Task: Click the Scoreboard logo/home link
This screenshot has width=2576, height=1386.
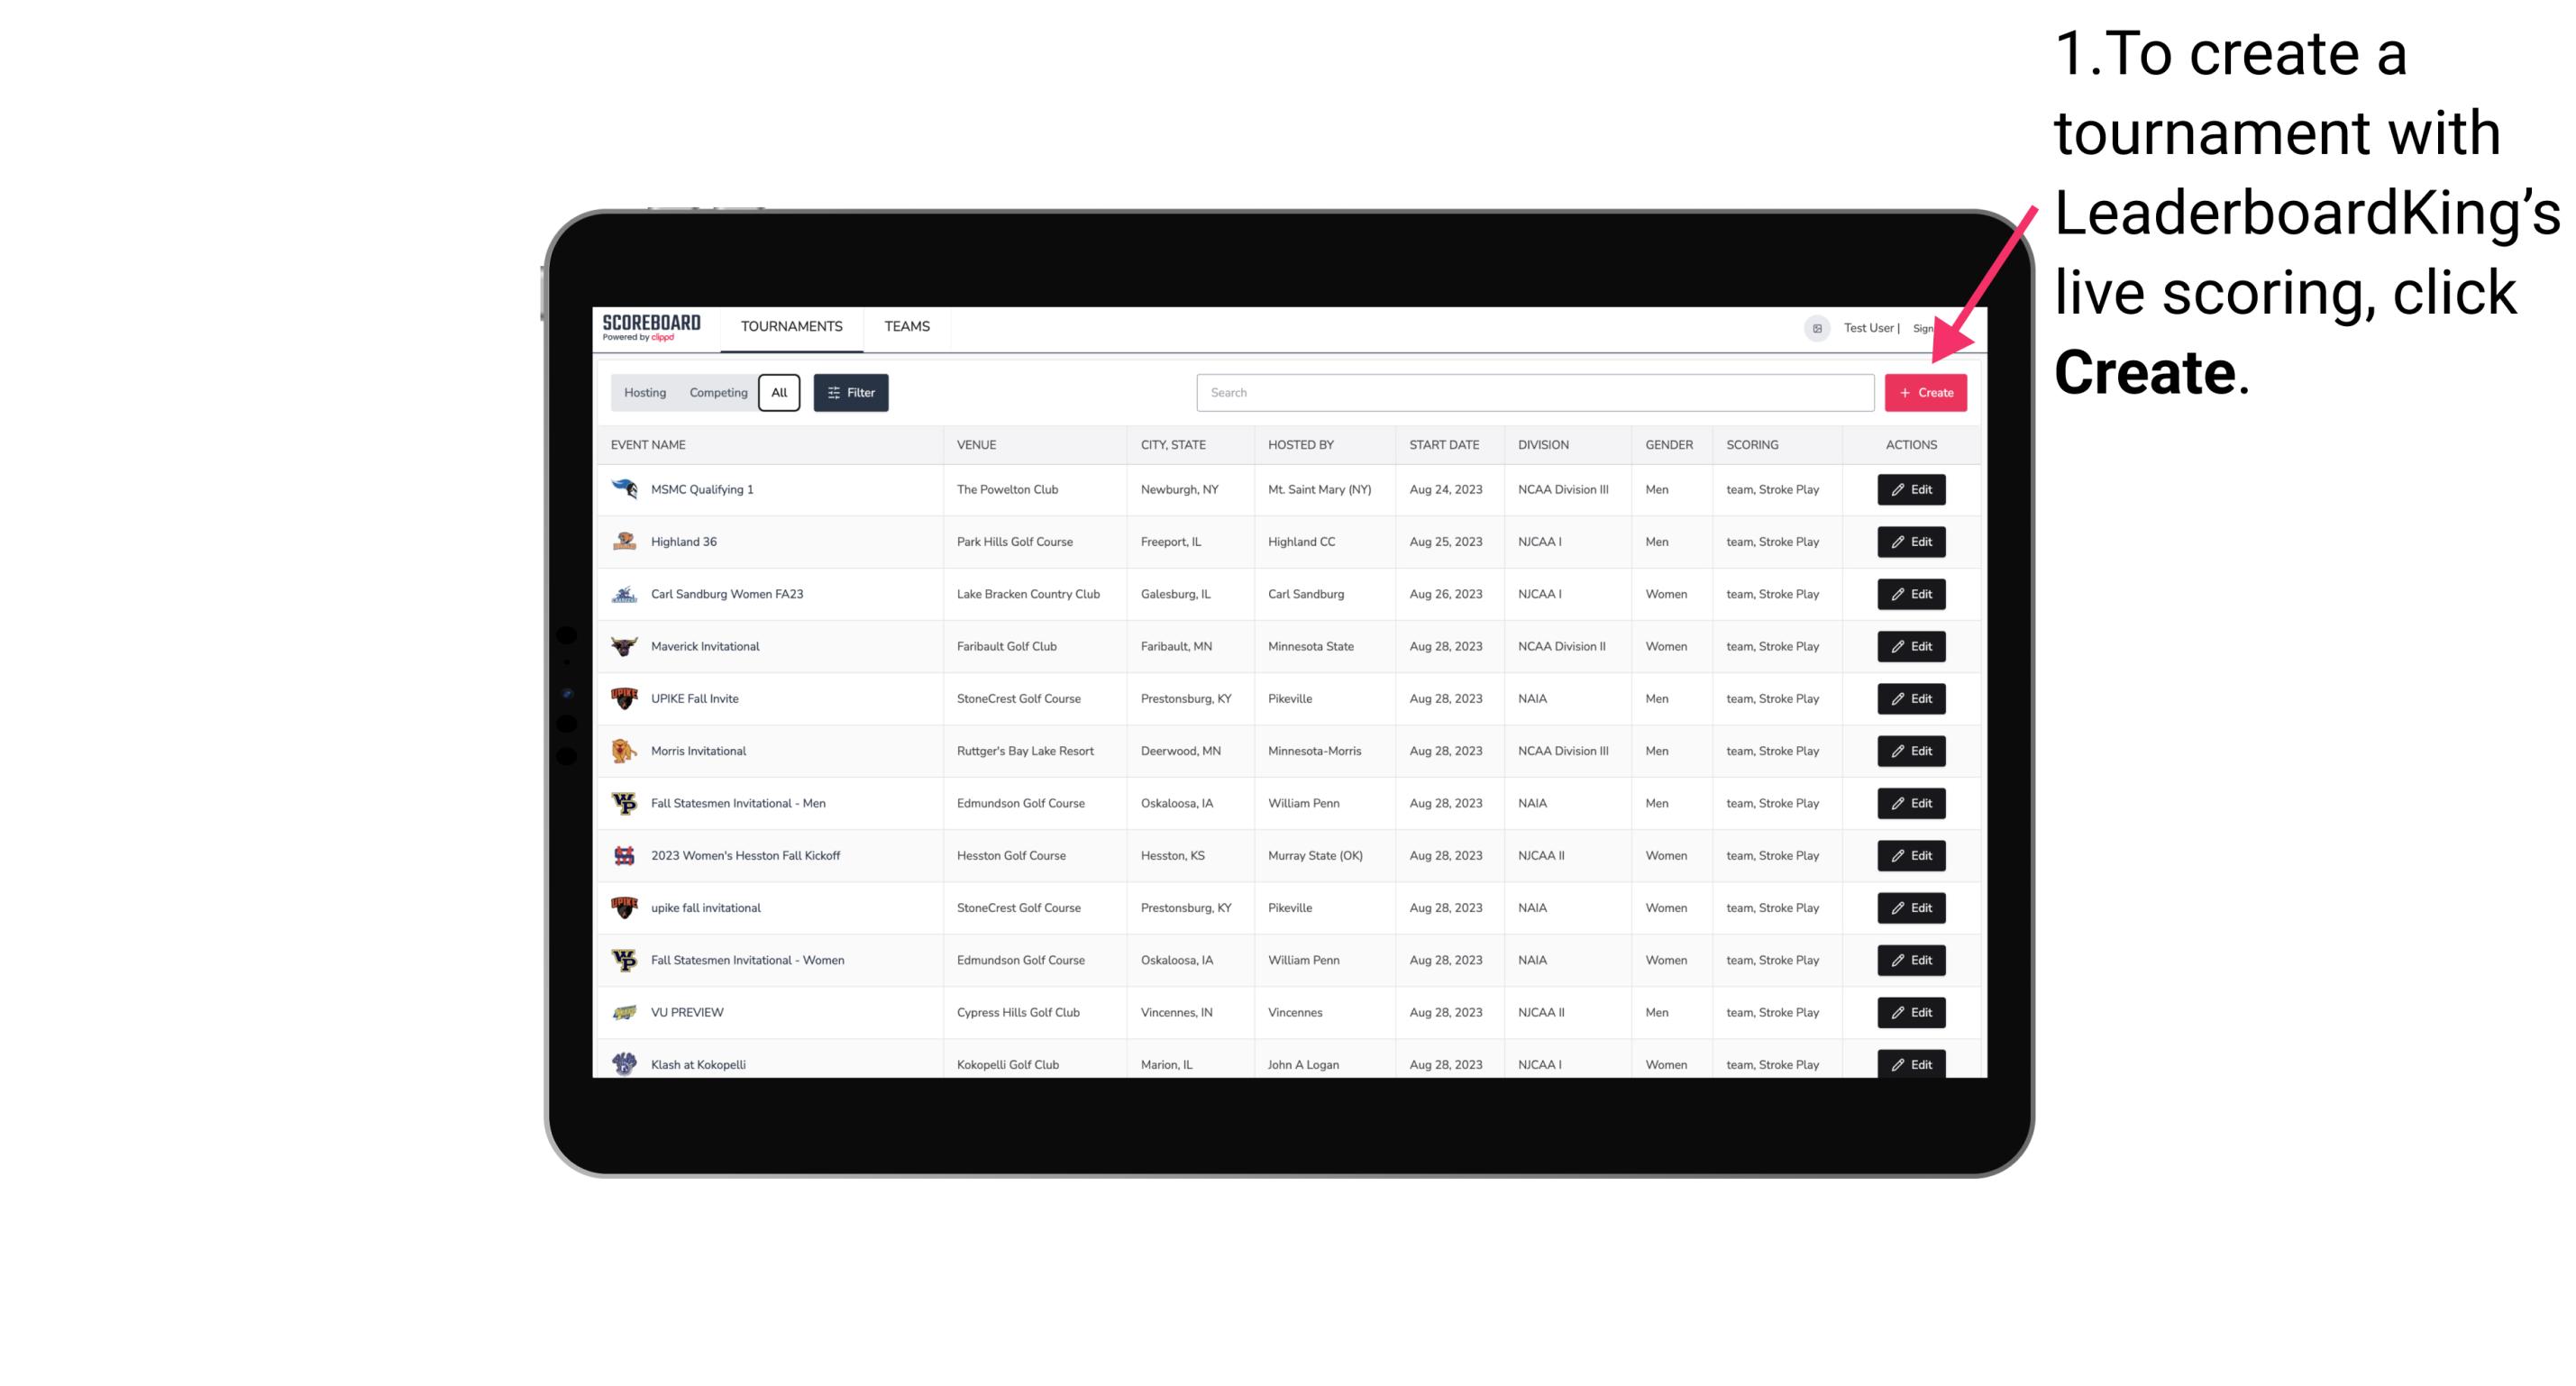Action: click(x=657, y=326)
